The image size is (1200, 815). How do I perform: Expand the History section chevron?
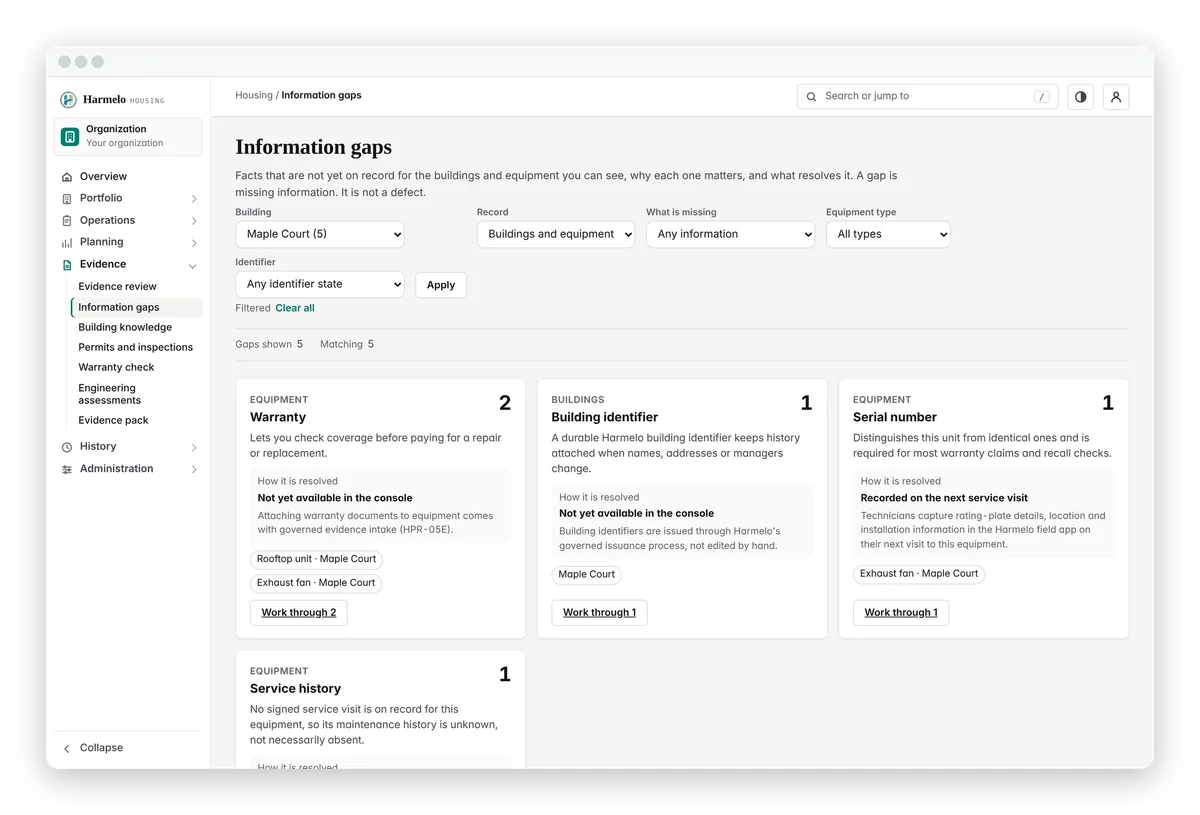click(194, 447)
